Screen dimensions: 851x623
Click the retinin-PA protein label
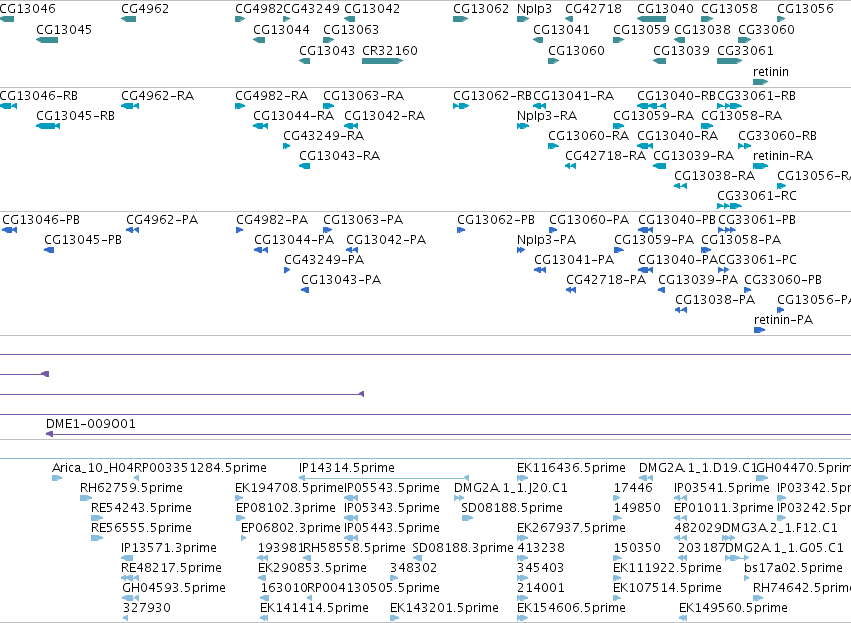(784, 320)
